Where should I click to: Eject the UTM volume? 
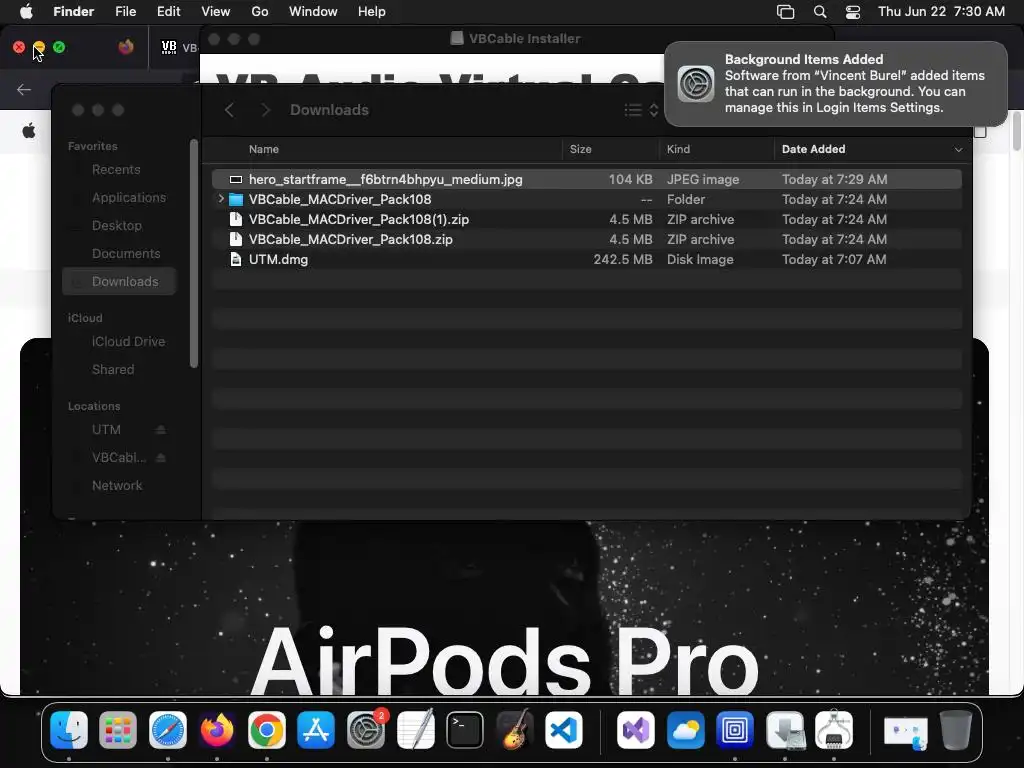point(161,430)
